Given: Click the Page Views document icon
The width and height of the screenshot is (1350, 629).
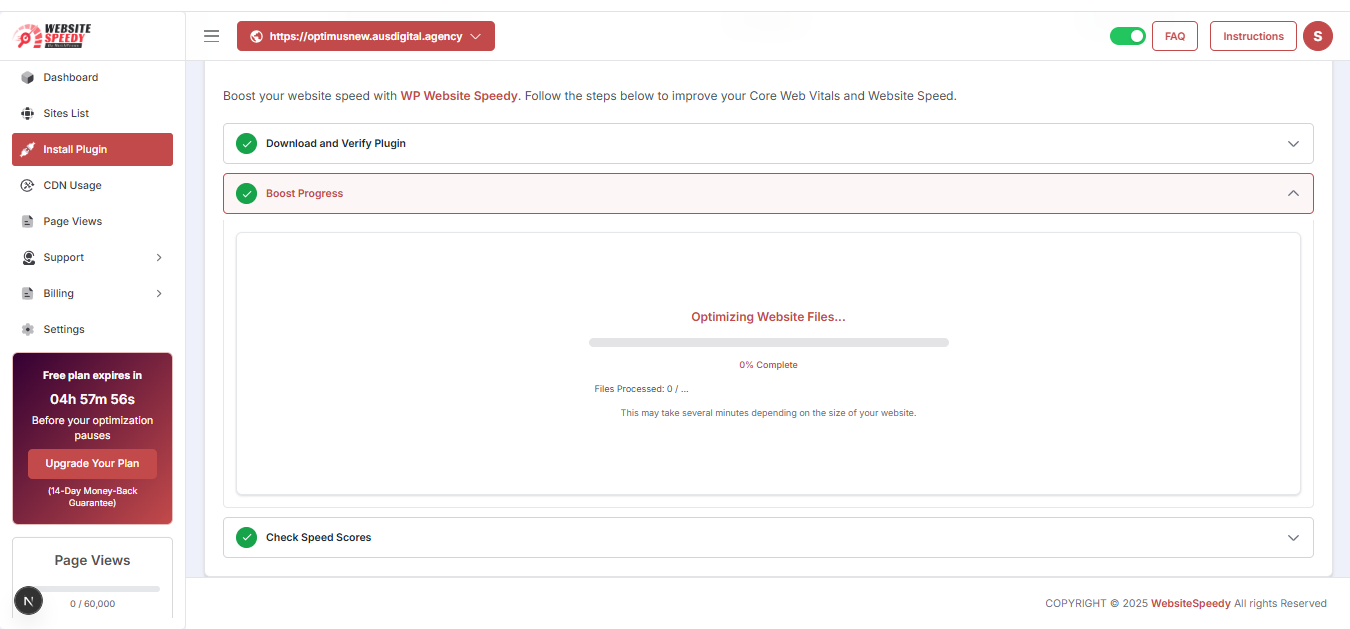Looking at the screenshot, I should pyautogui.click(x=28, y=221).
